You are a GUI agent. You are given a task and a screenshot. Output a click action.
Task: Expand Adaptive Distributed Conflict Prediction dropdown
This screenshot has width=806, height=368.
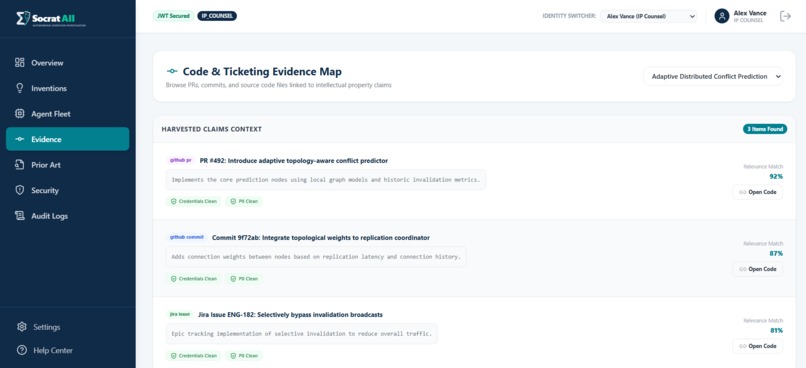coord(713,77)
